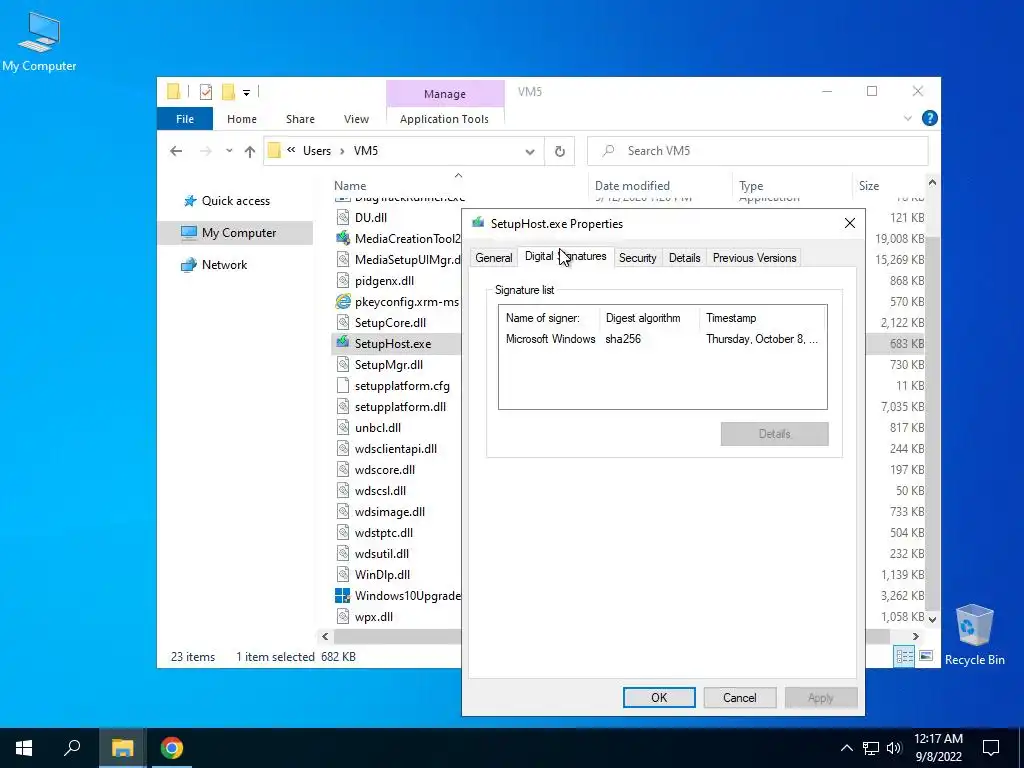Open the View ribbon tab
Screen dimensions: 1024x768
coord(356,119)
